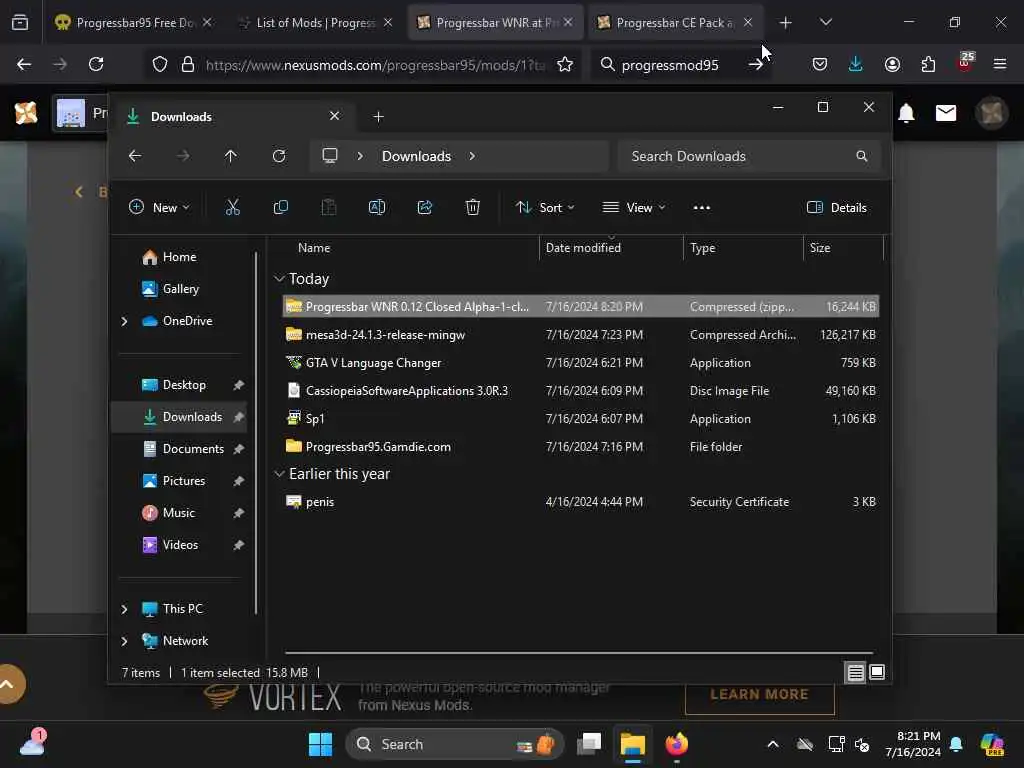This screenshot has width=1024, height=768.
Task: Bookmark this page with the star icon
Action: coord(565,64)
